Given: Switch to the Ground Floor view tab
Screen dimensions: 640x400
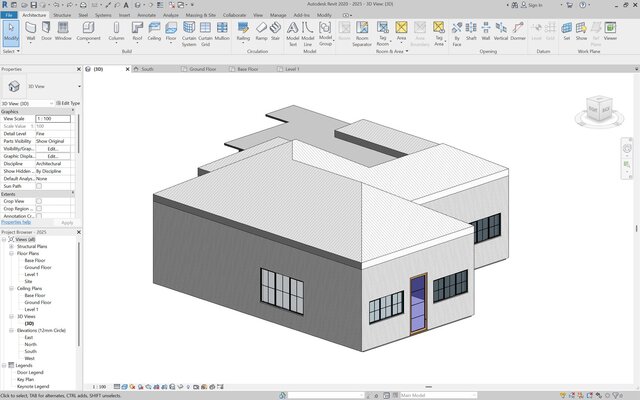Looking at the screenshot, I should pyautogui.click(x=205, y=70).
